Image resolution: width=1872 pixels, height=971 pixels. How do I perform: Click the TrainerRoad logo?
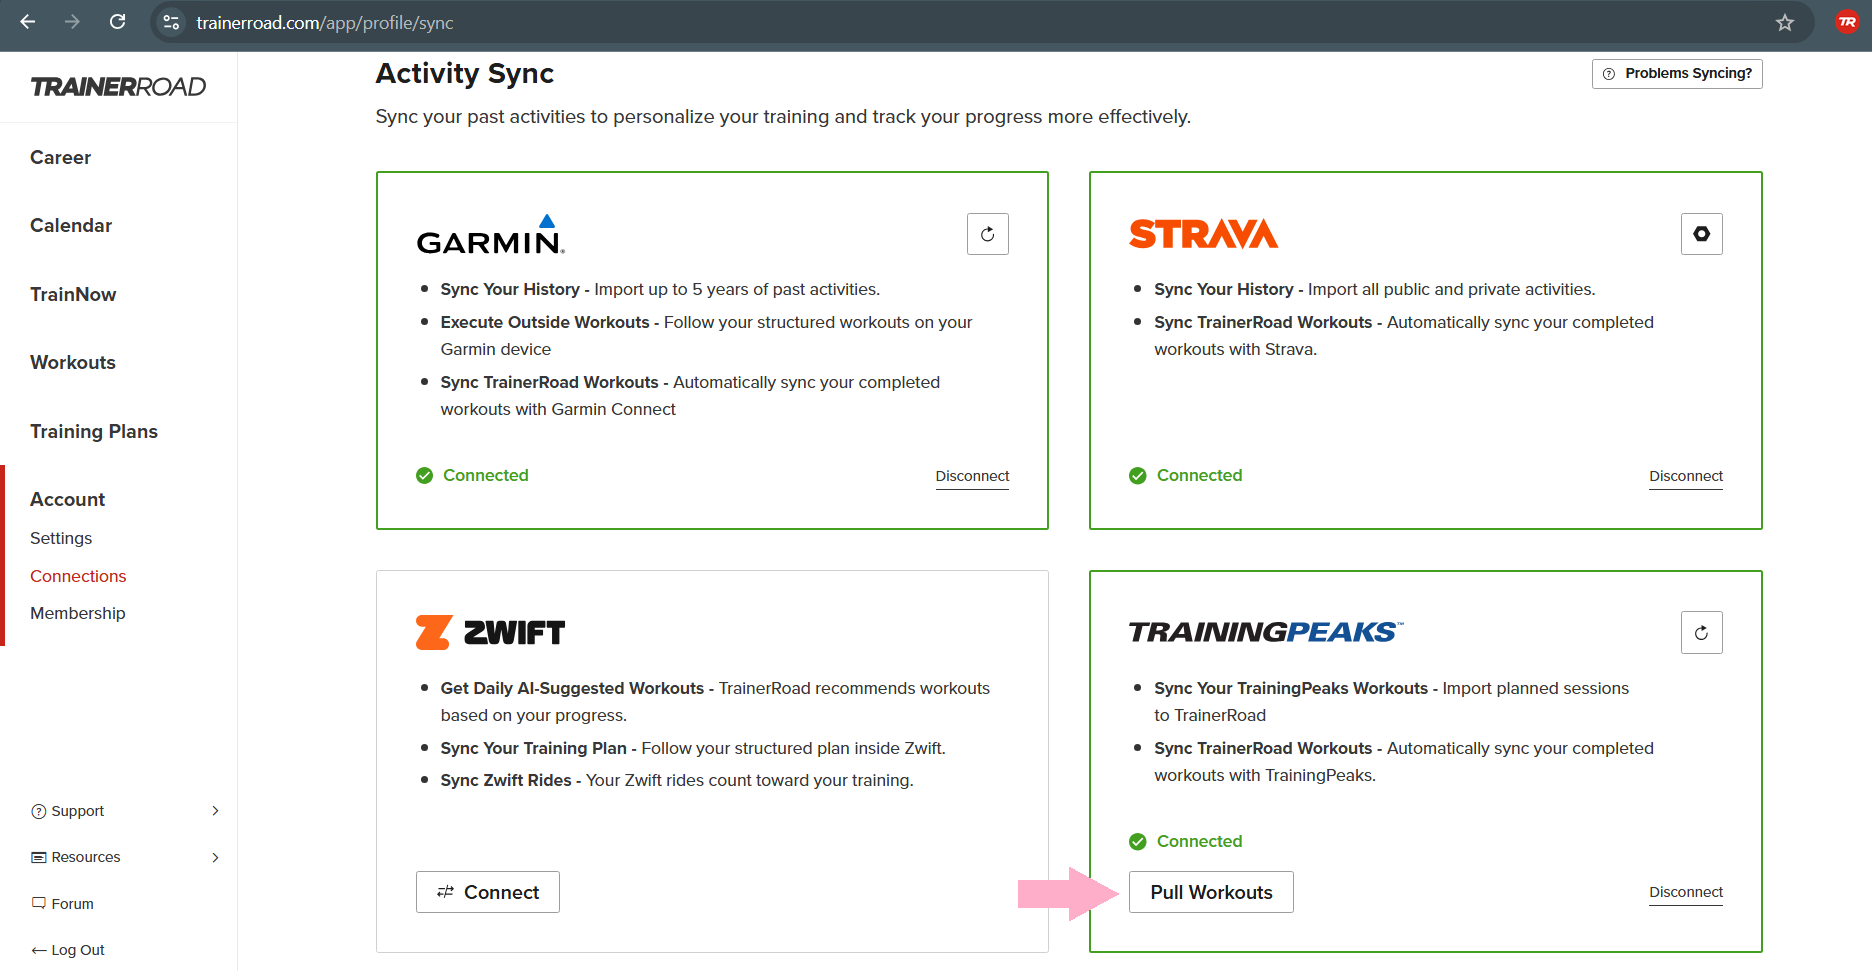tap(118, 87)
